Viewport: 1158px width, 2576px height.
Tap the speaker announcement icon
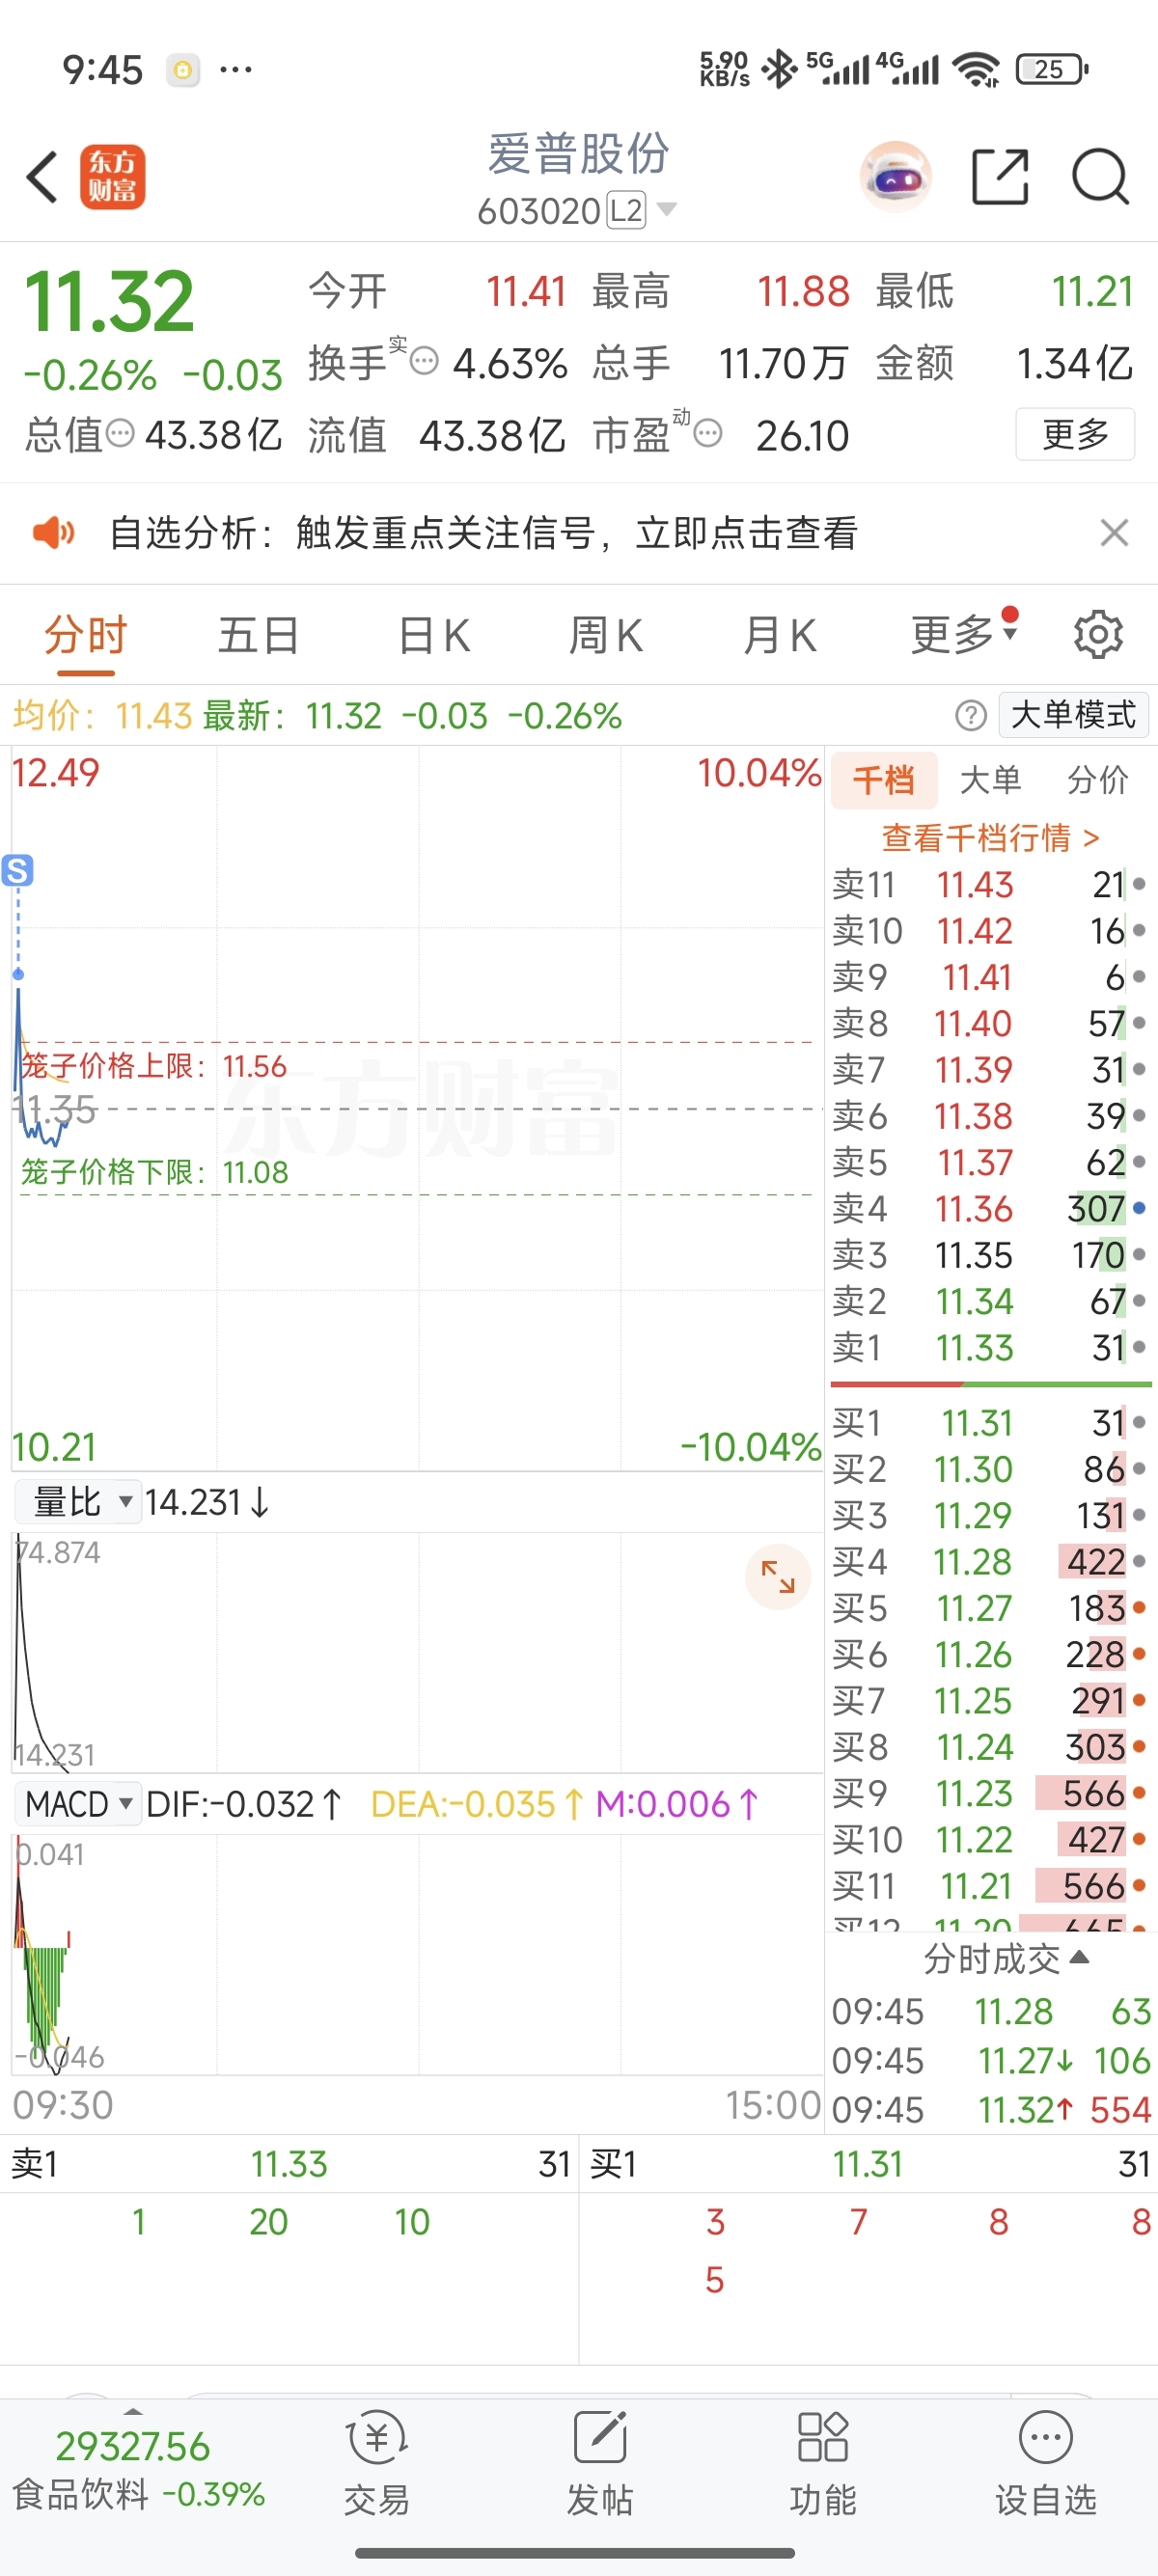tap(53, 532)
